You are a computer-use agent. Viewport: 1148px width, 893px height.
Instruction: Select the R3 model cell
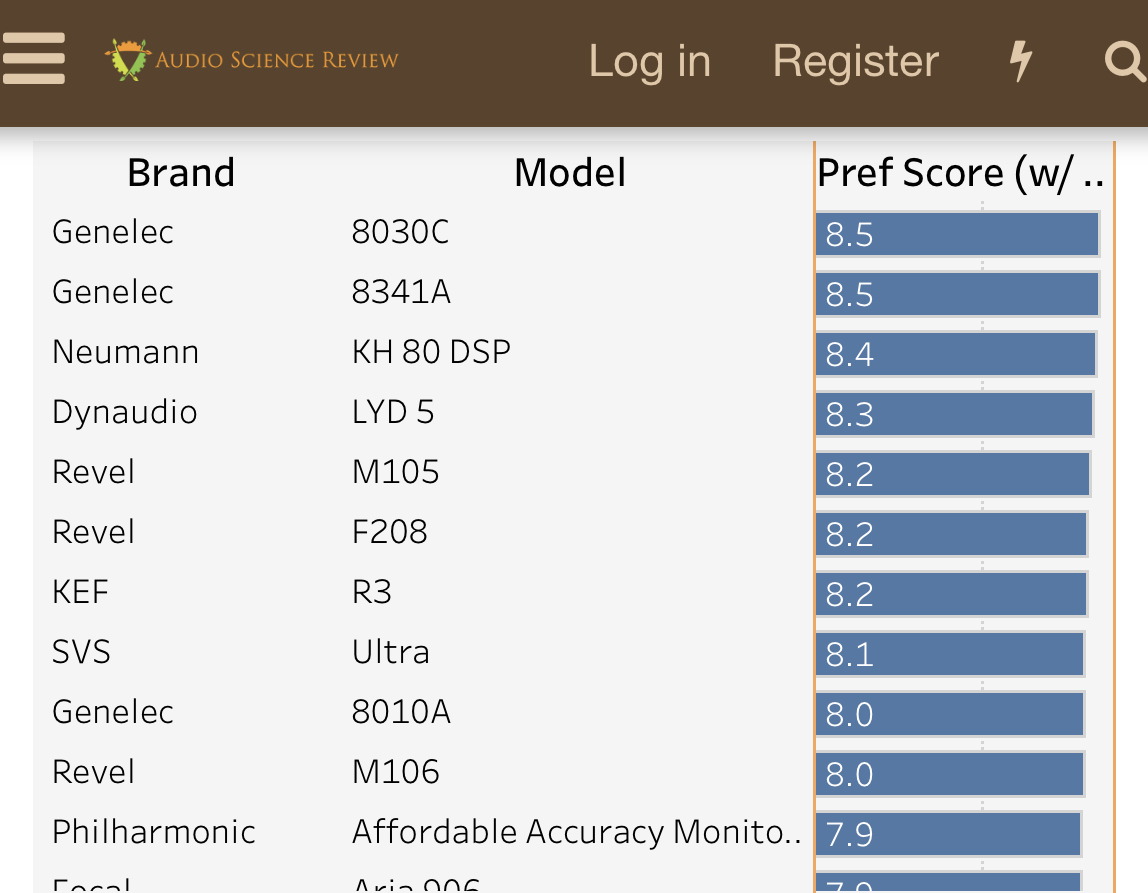tap(372, 592)
